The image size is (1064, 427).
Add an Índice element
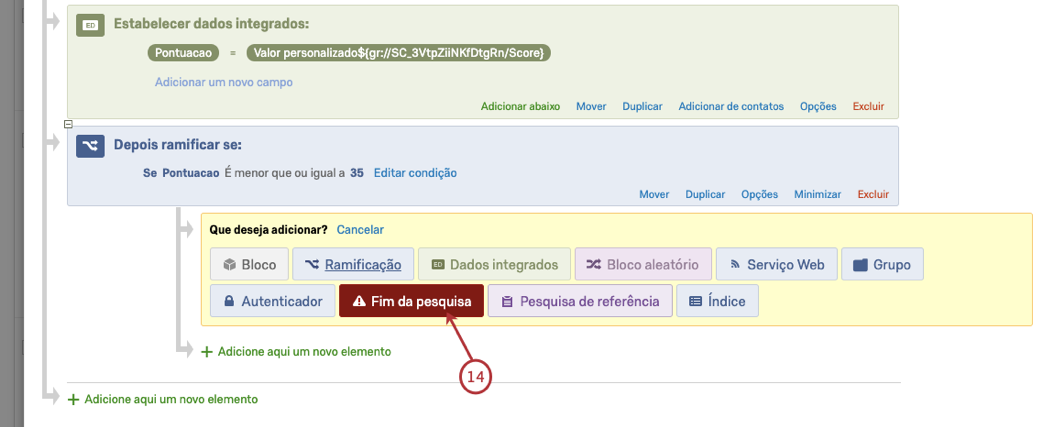point(717,301)
